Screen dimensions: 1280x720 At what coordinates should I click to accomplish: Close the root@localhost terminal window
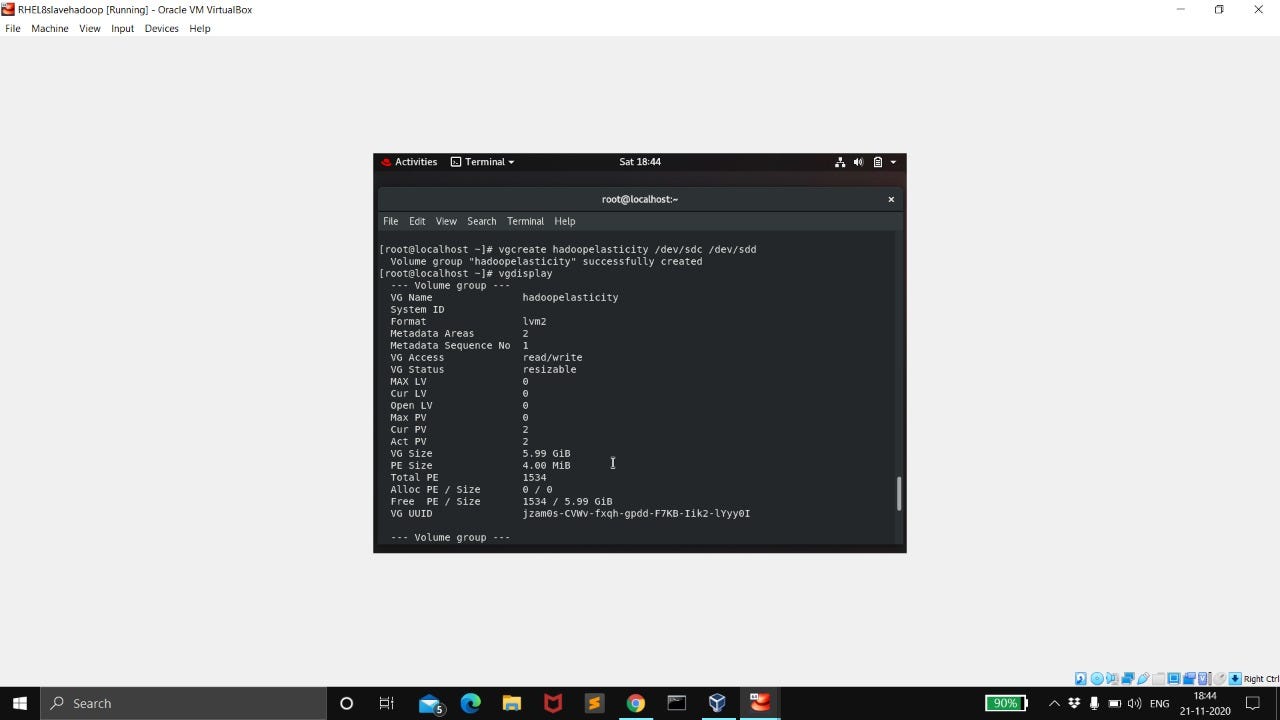pos(891,199)
